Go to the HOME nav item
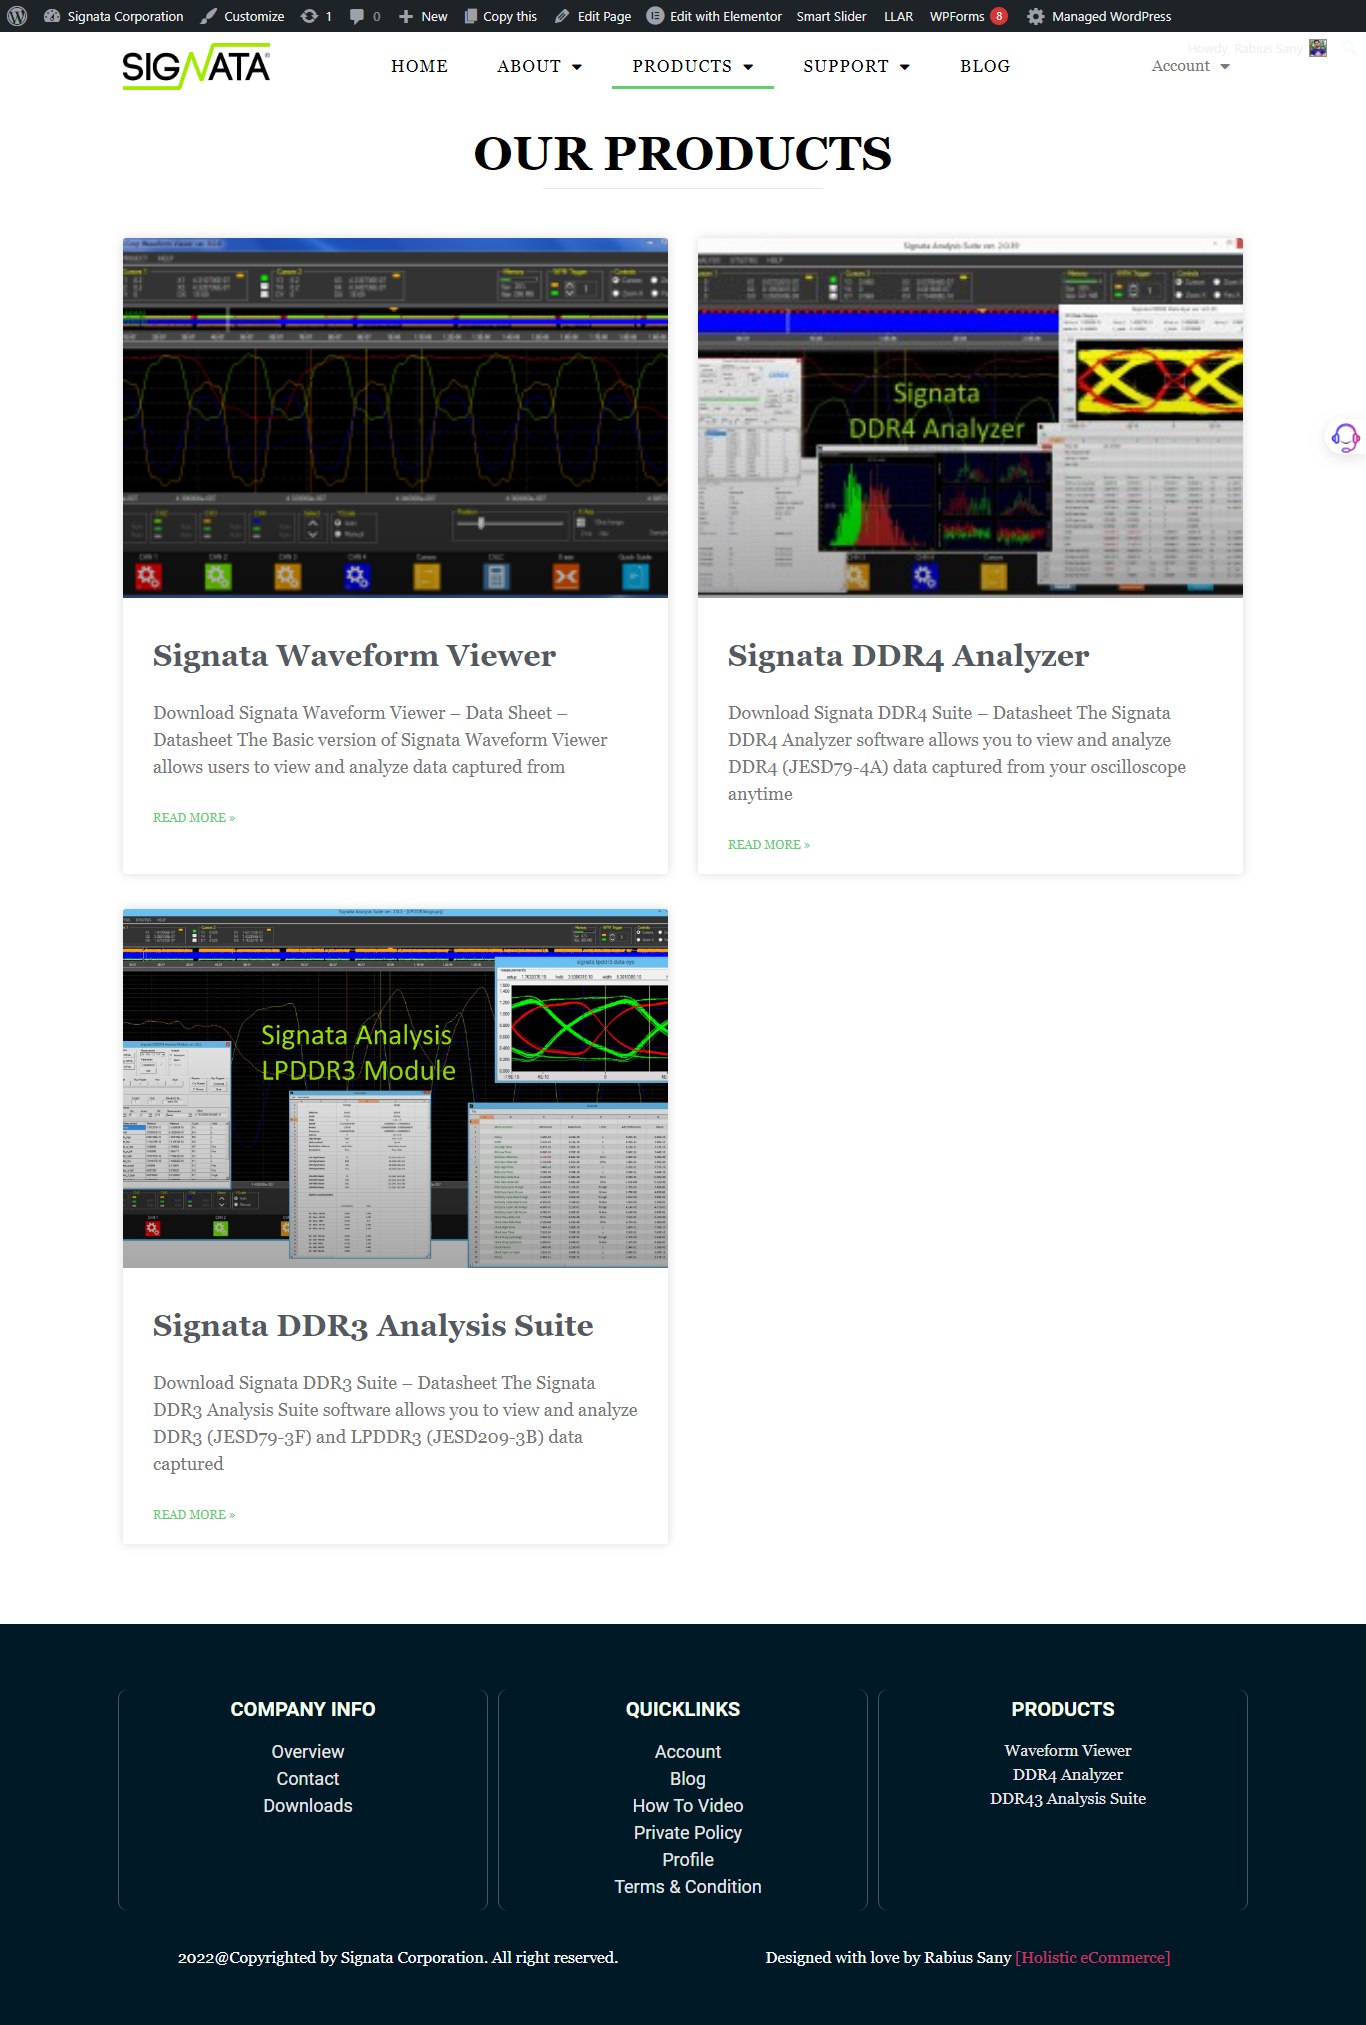Image resolution: width=1366 pixels, height=2025 pixels. pyautogui.click(x=419, y=66)
